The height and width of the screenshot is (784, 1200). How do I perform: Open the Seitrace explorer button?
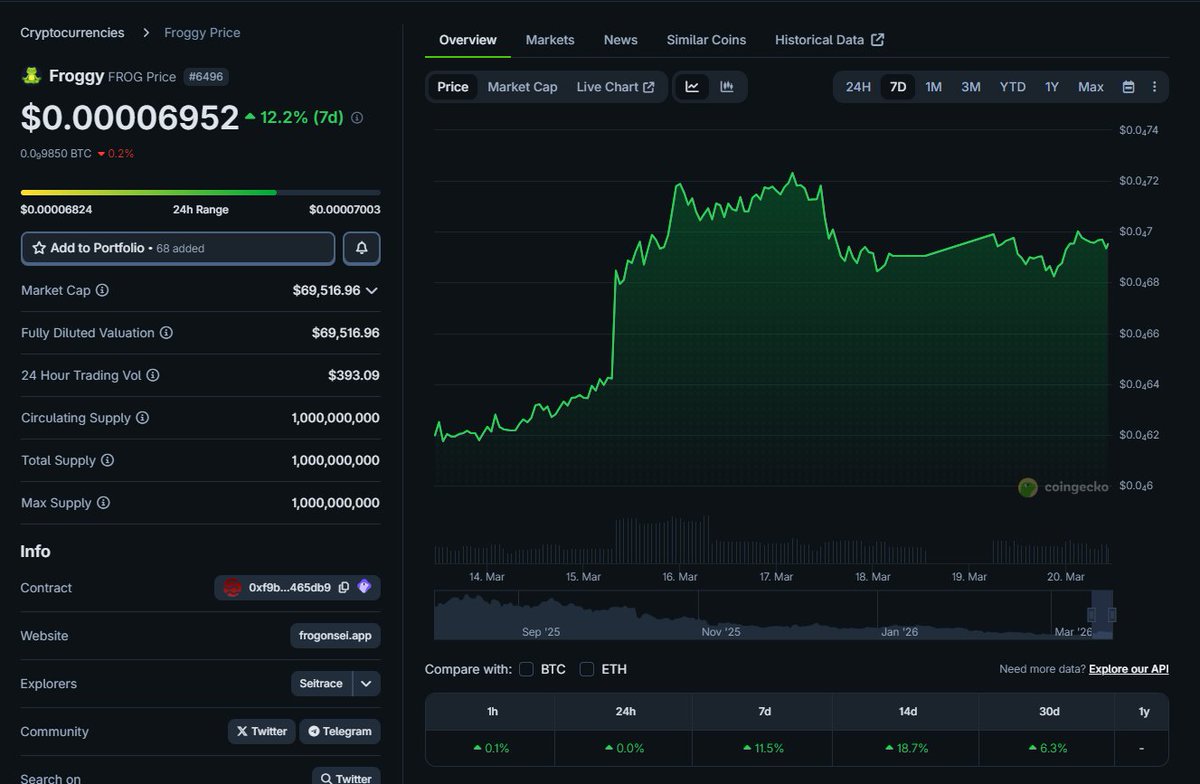321,684
